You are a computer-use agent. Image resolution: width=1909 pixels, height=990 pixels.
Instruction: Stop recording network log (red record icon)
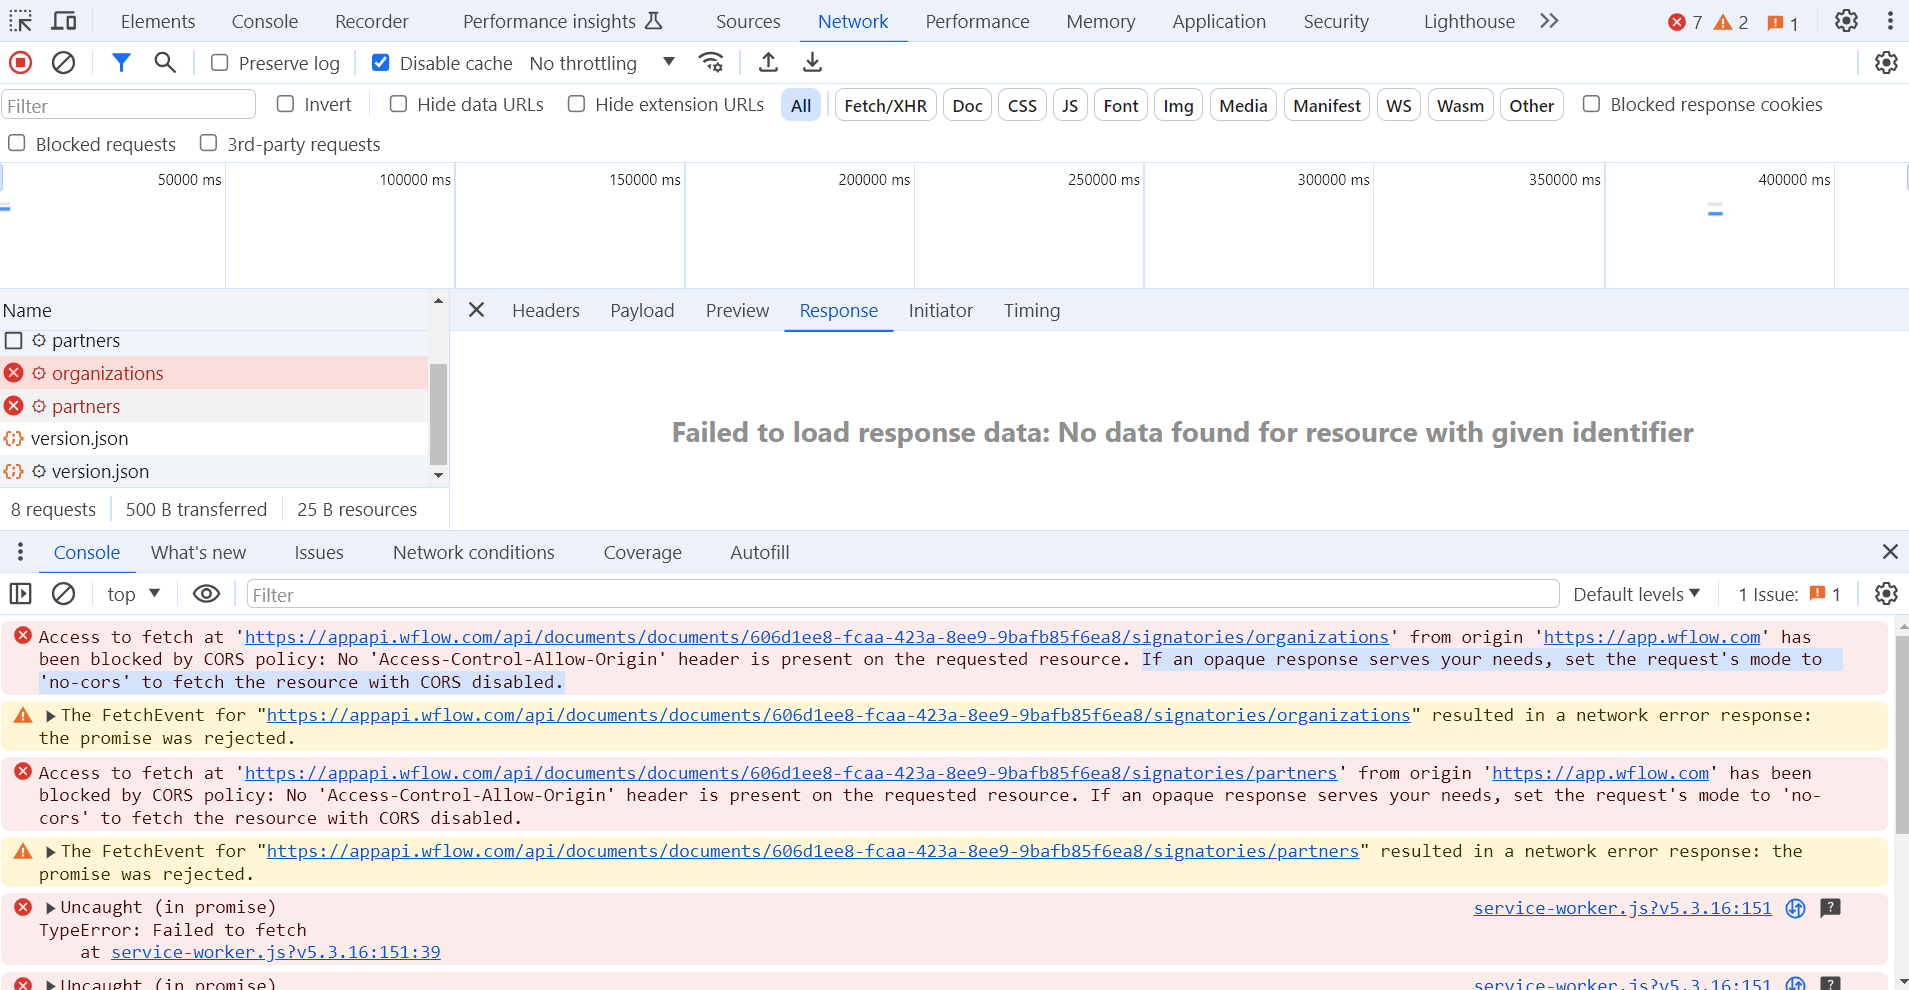pyautogui.click(x=19, y=62)
